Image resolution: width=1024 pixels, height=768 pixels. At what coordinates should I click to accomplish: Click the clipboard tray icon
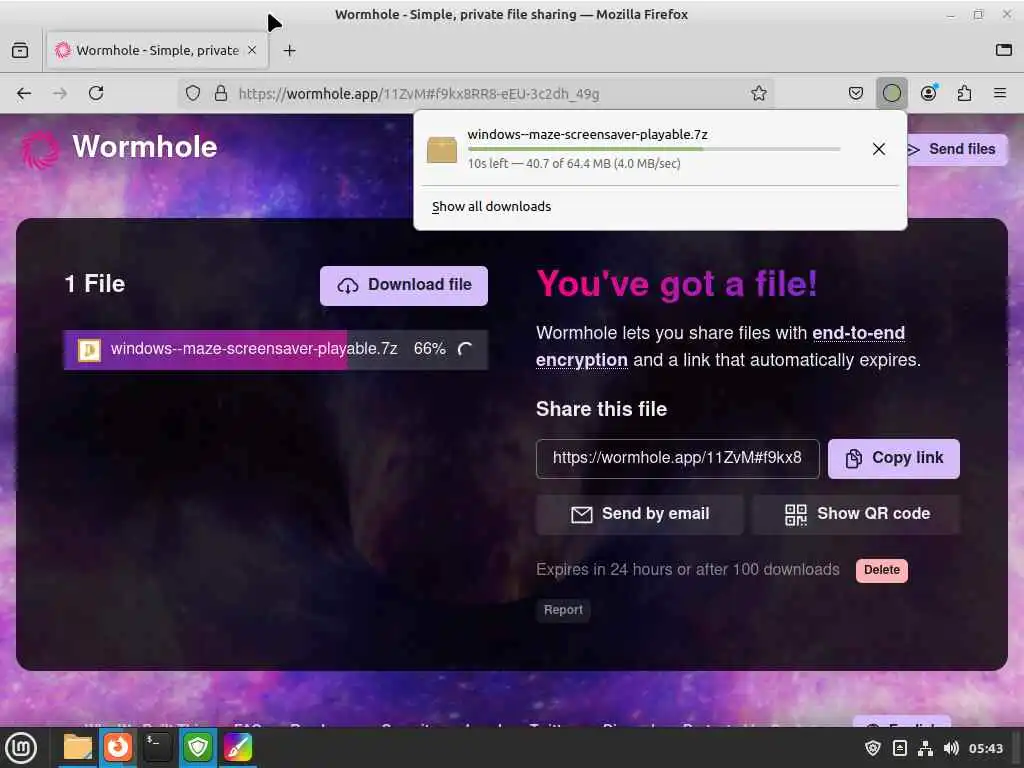(899, 748)
